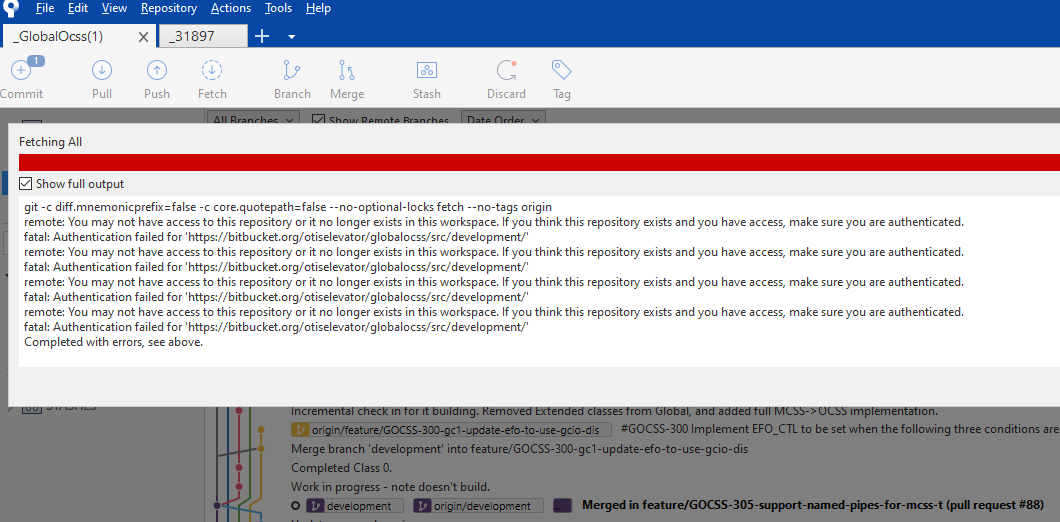1060x522 pixels.
Task: Open the Repository menu
Action: 169,9
